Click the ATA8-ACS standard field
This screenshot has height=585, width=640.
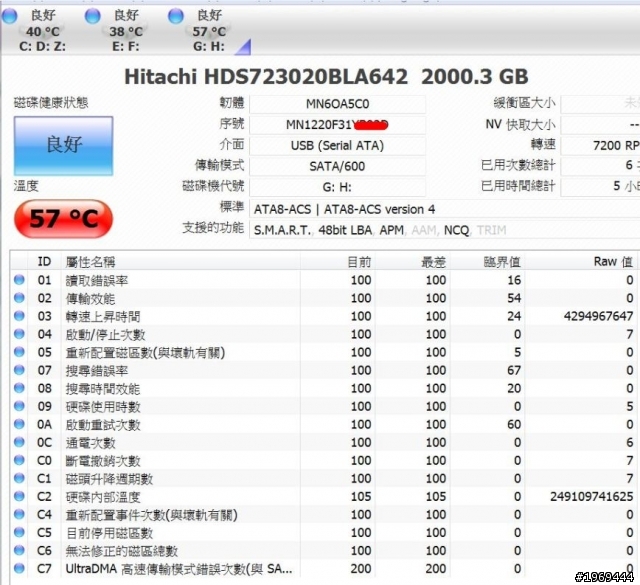(x=444, y=209)
